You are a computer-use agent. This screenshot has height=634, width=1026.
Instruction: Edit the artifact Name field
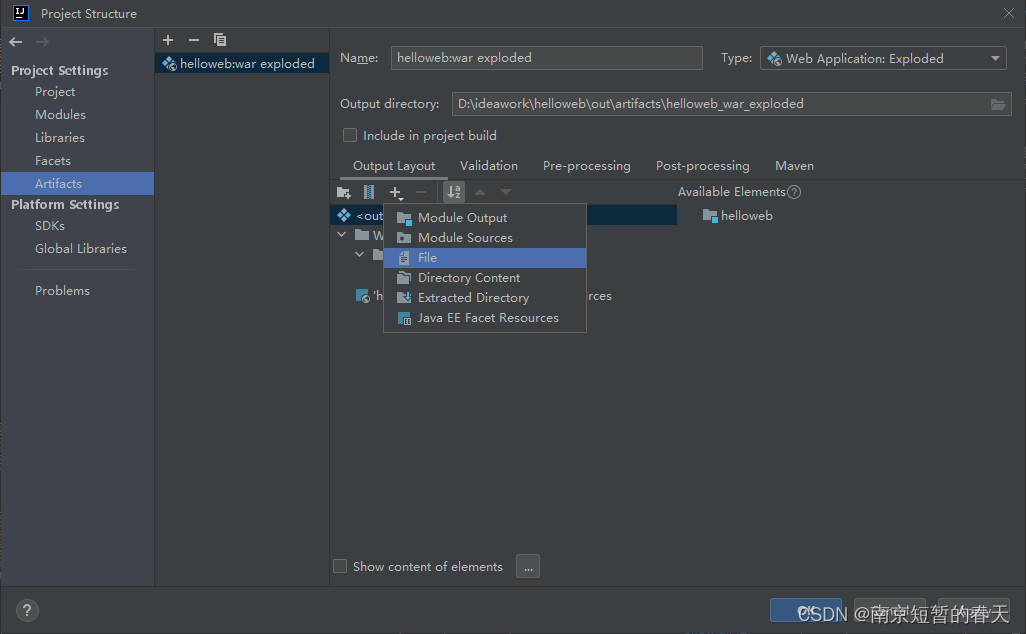click(546, 58)
